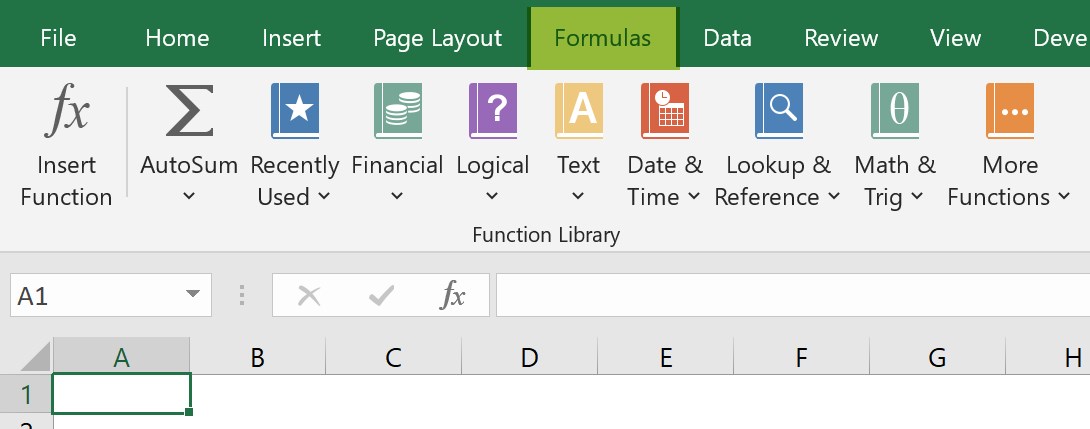Click the formula bar cancel X icon
Screen dimensions: 1090x429
point(309,296)
